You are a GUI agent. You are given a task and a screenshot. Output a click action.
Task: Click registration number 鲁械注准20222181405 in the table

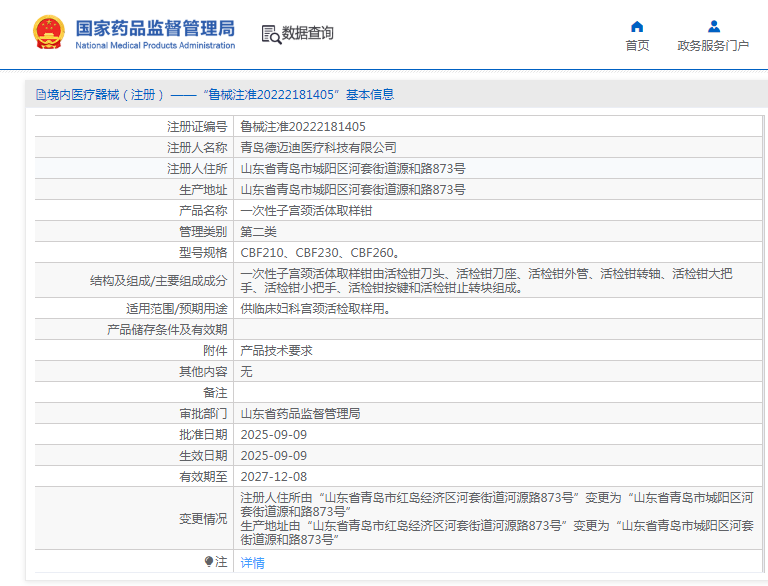coord(303,127)
